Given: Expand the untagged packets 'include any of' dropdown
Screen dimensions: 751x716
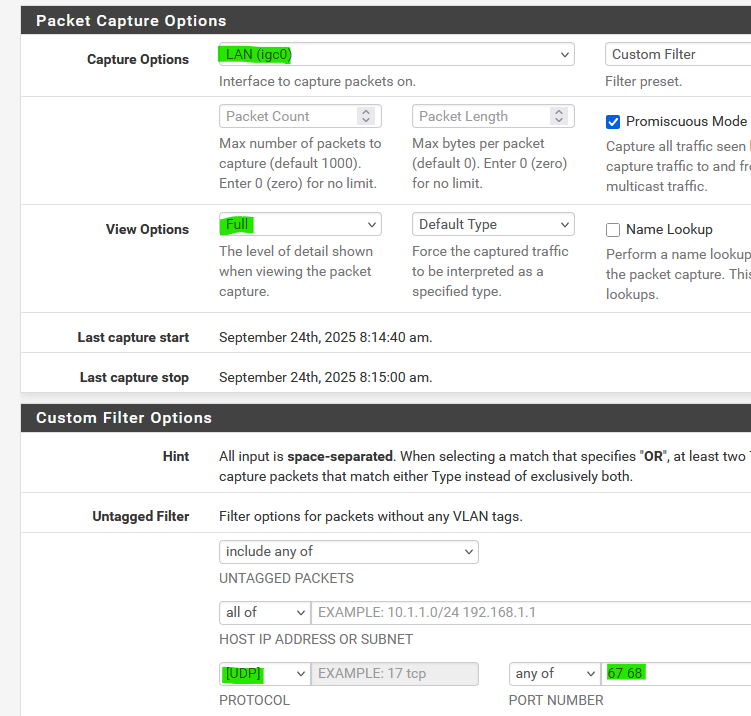Looking at the screenshot, I should pyautogui.click(x=348, y=551).
